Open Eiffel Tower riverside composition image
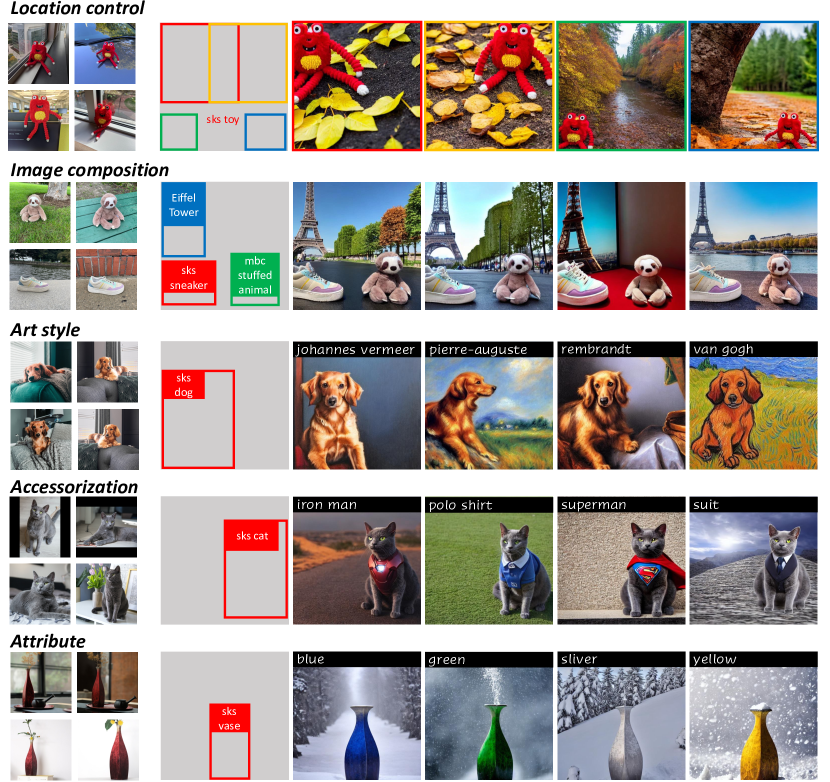830x782 pixels. click(x=753, y=246)
